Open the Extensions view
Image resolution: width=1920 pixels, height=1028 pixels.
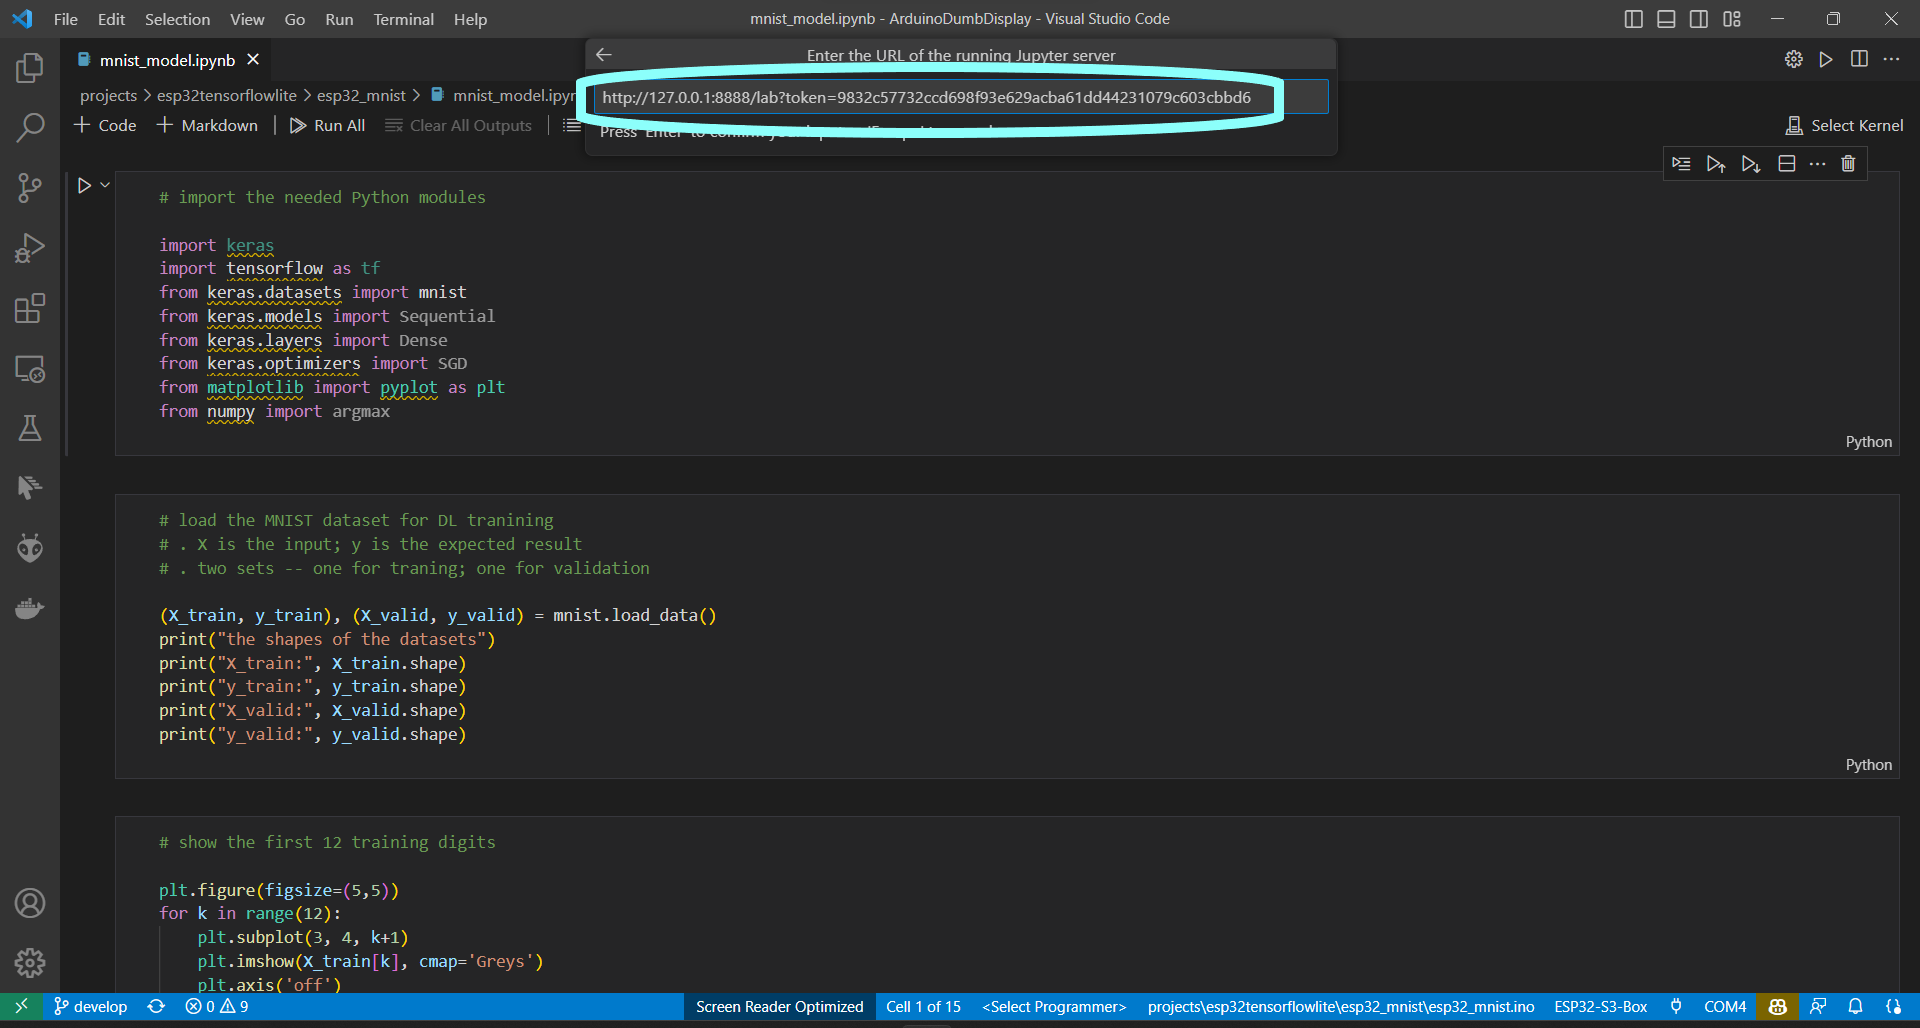click(30, 308)
